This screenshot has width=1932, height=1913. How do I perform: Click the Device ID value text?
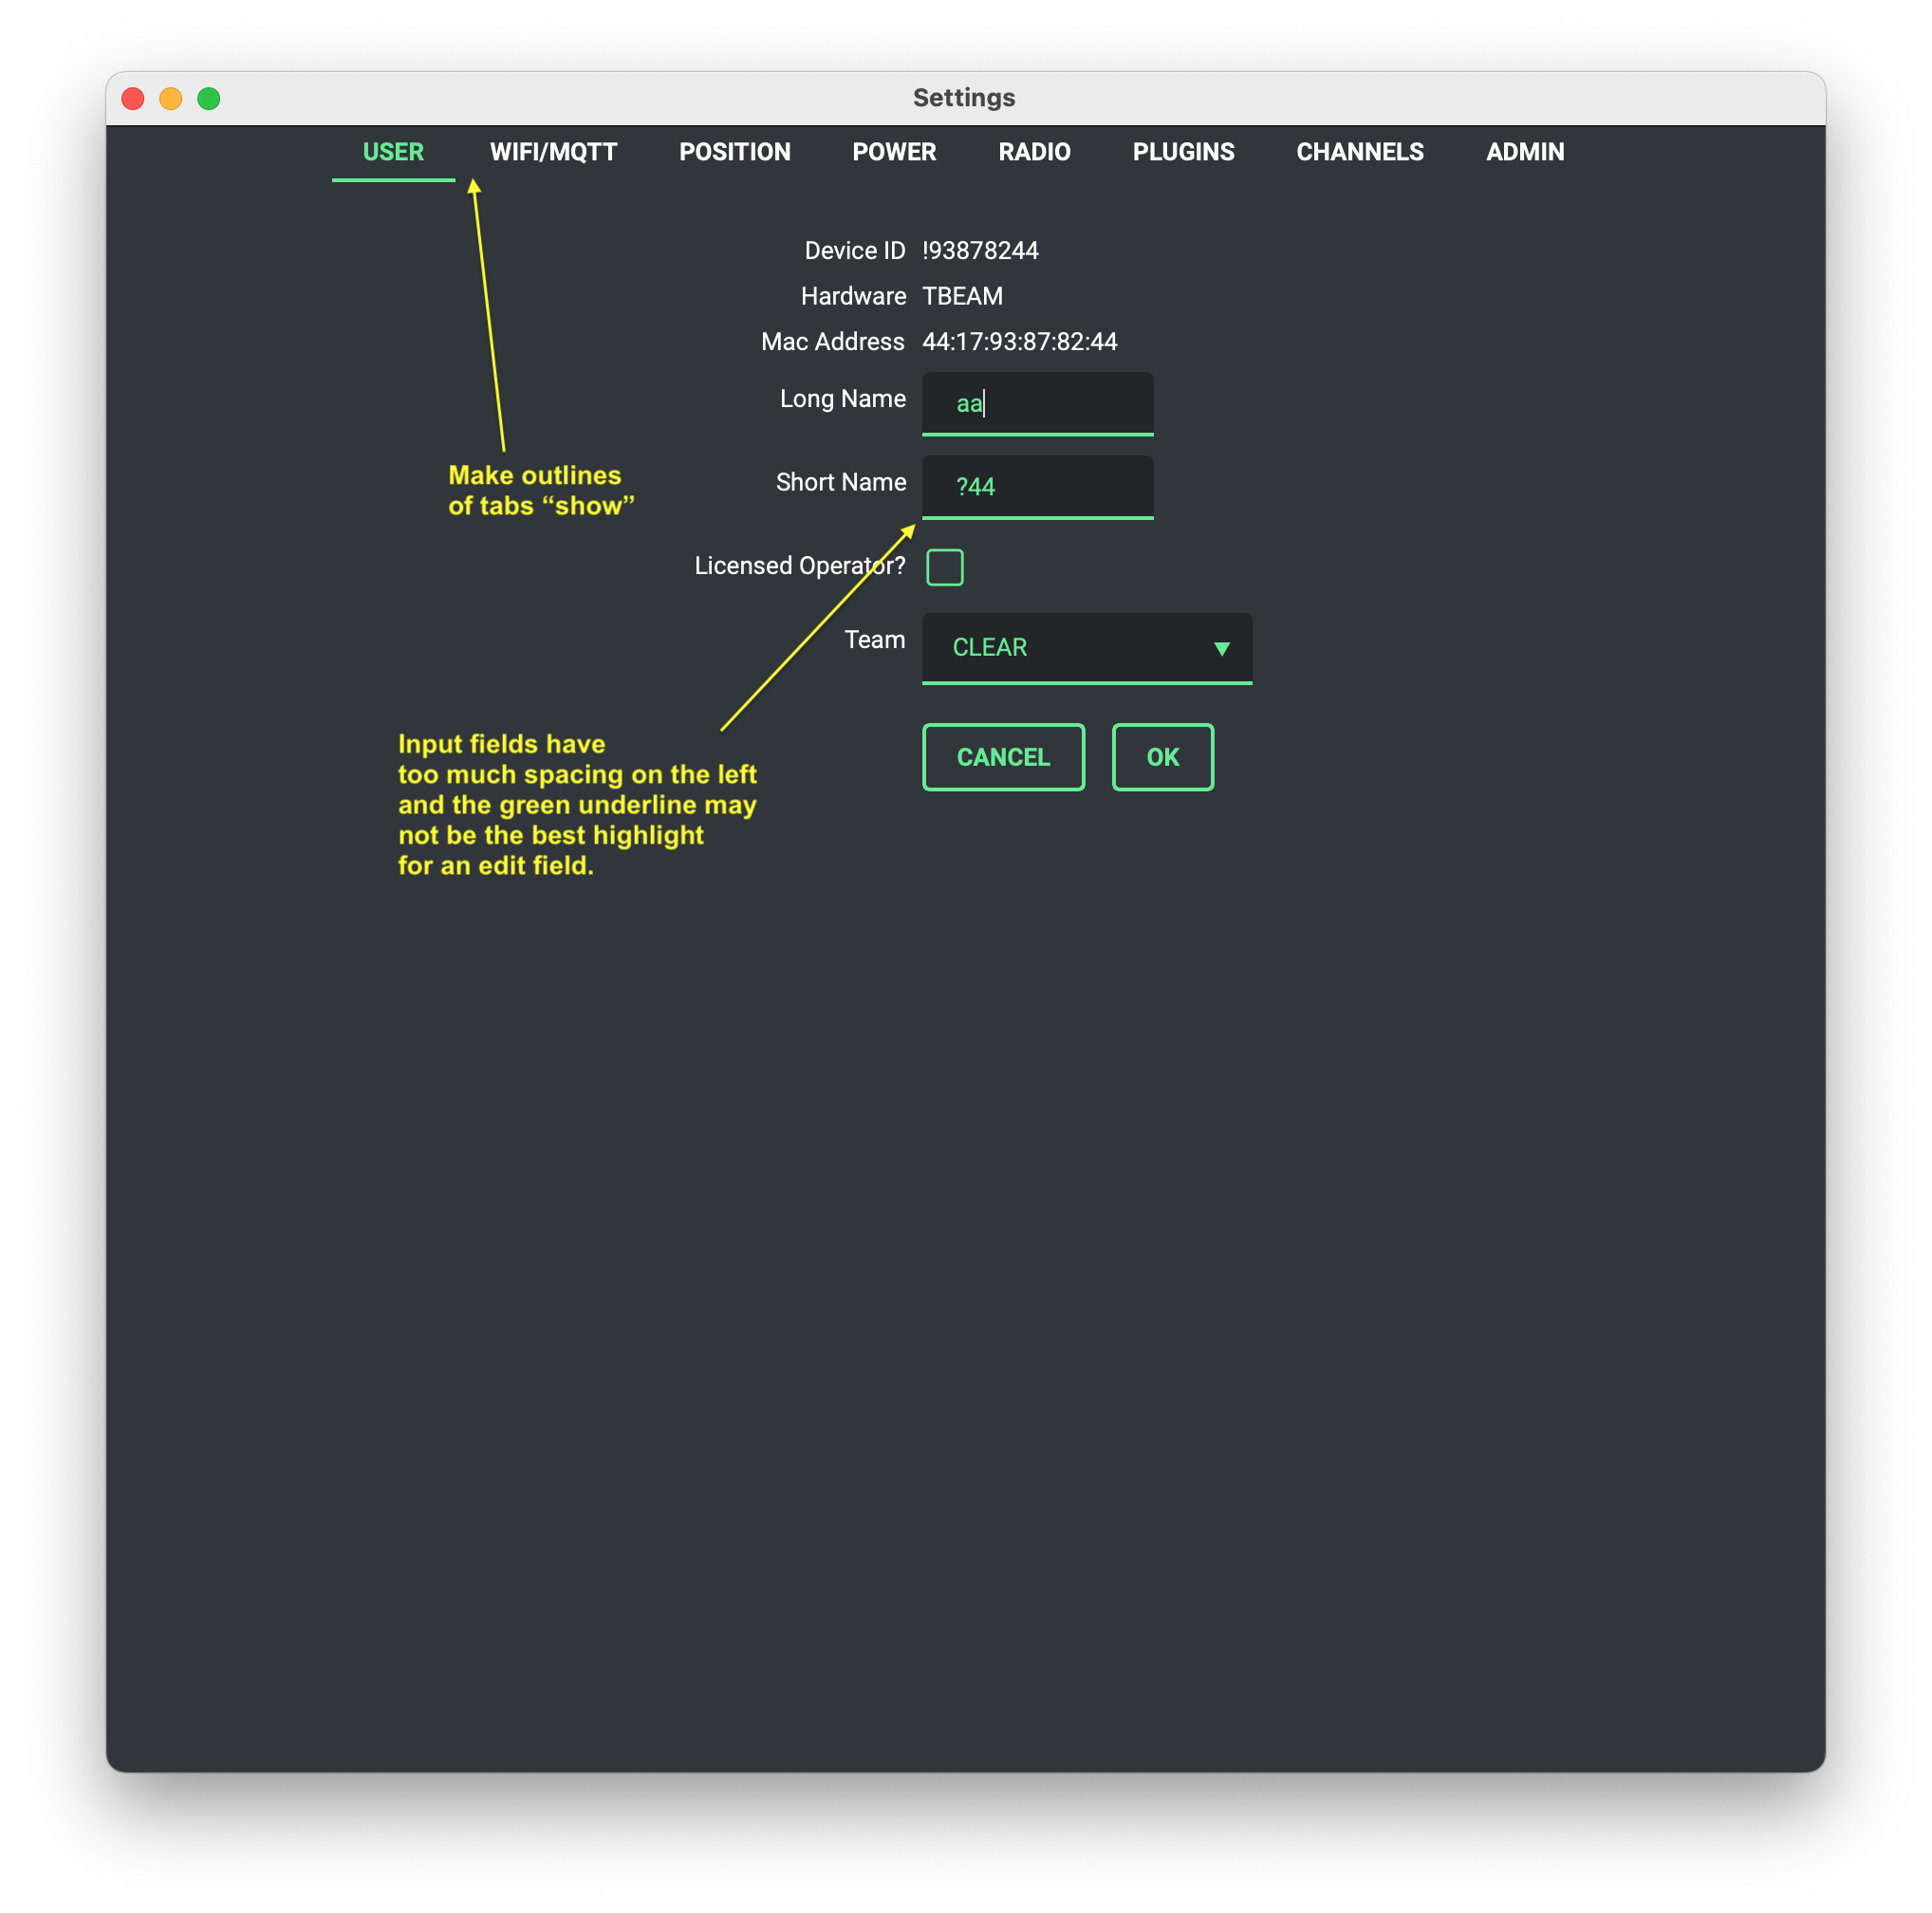tap(980, 251)
